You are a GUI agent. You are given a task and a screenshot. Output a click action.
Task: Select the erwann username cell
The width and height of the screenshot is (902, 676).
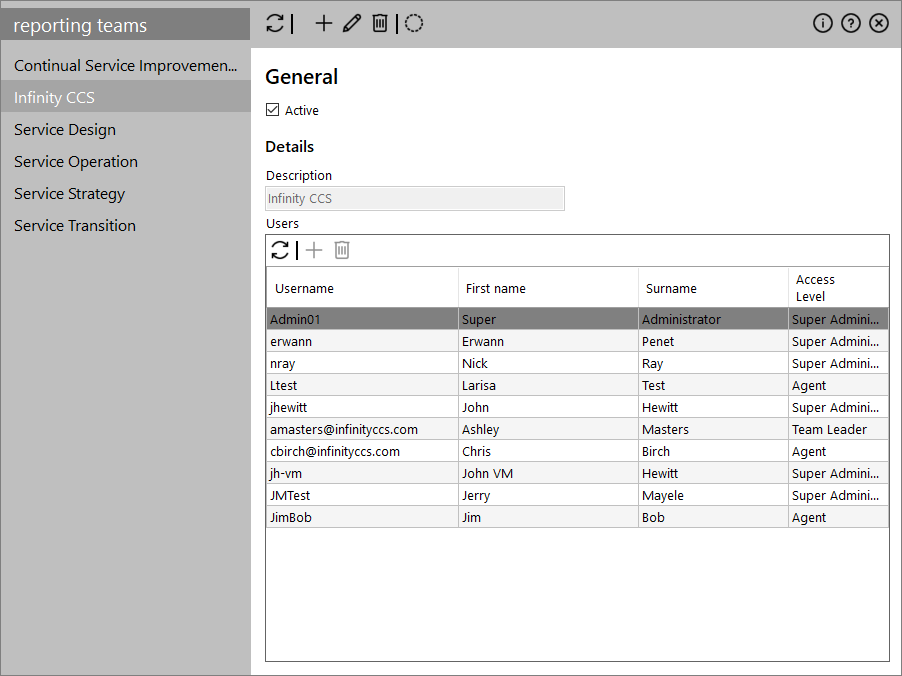tap(362, 341)
